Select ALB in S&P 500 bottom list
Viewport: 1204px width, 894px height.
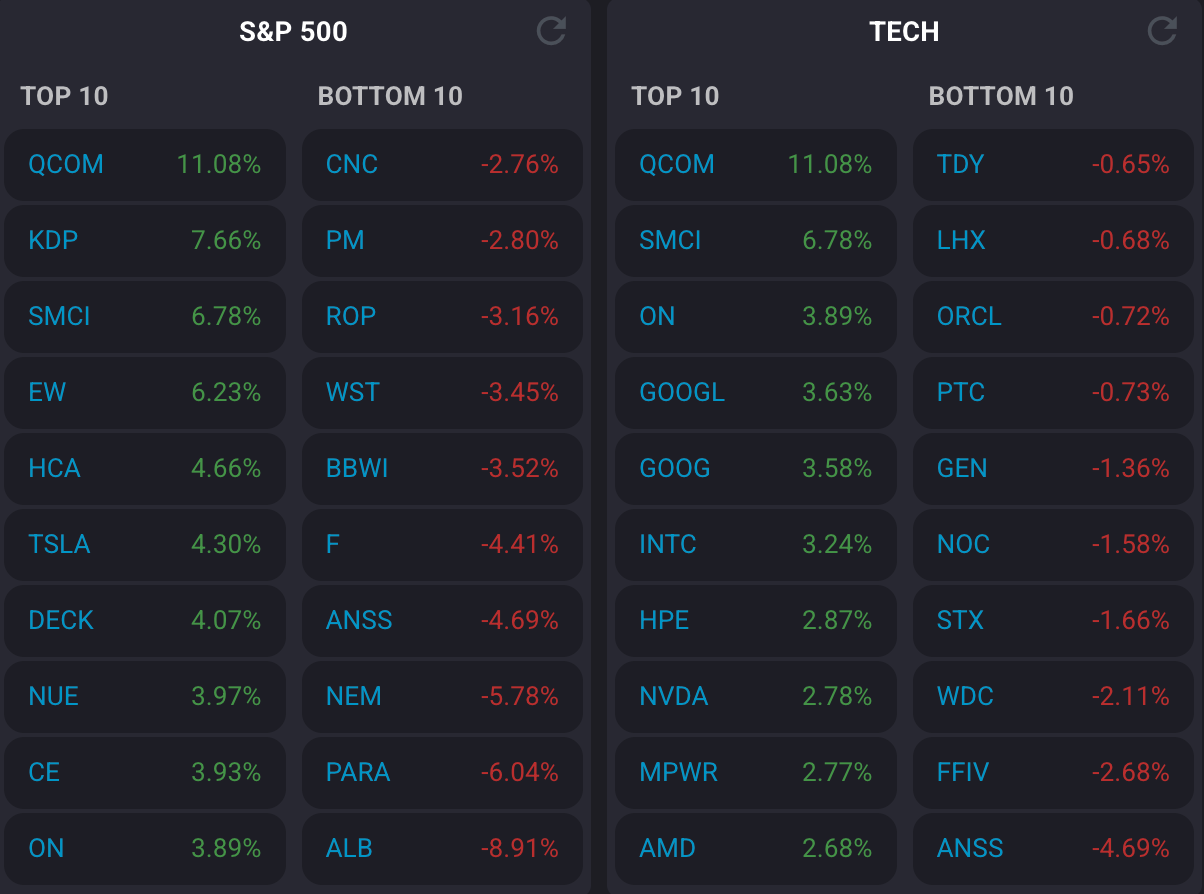tap(349, 849)
